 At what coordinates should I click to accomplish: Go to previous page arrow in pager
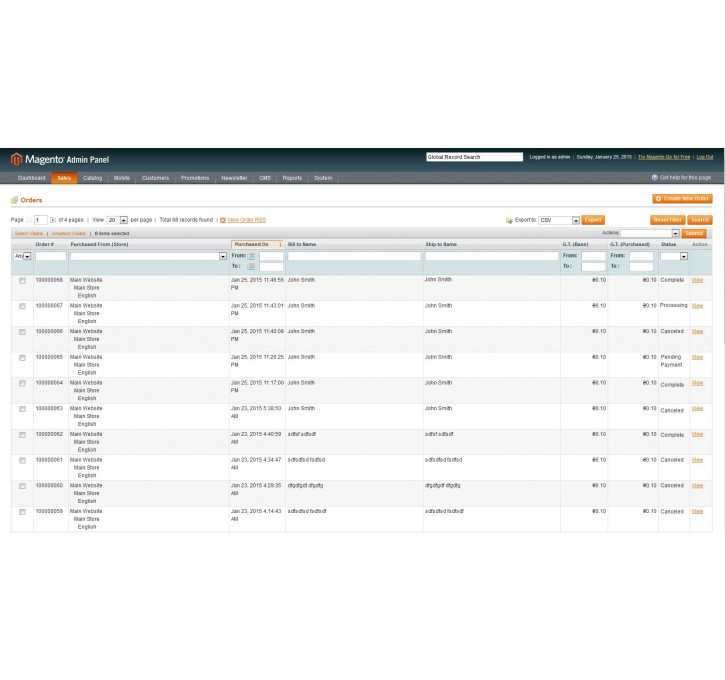coord(29,219)
